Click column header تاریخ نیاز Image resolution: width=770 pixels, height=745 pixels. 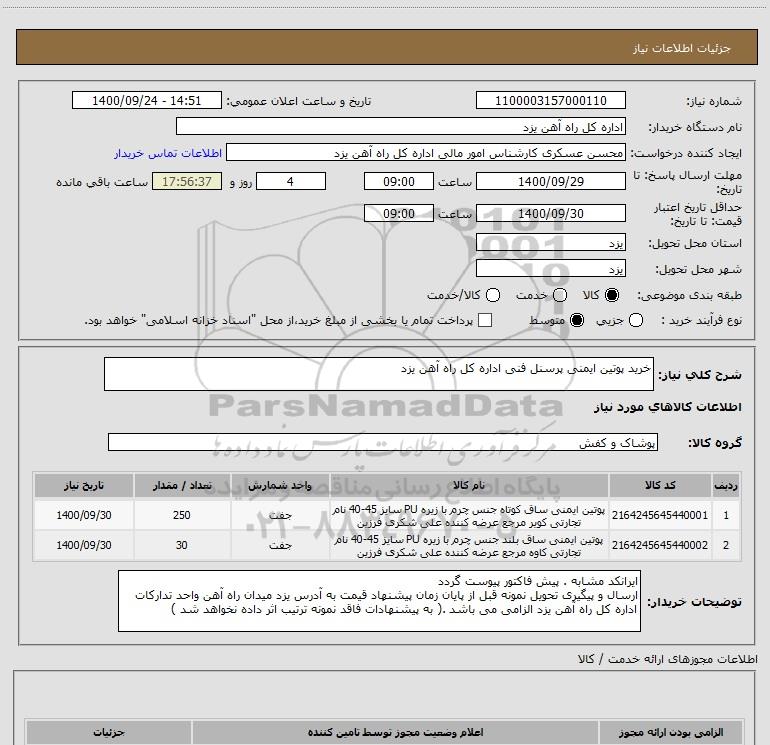coord(83,485)
